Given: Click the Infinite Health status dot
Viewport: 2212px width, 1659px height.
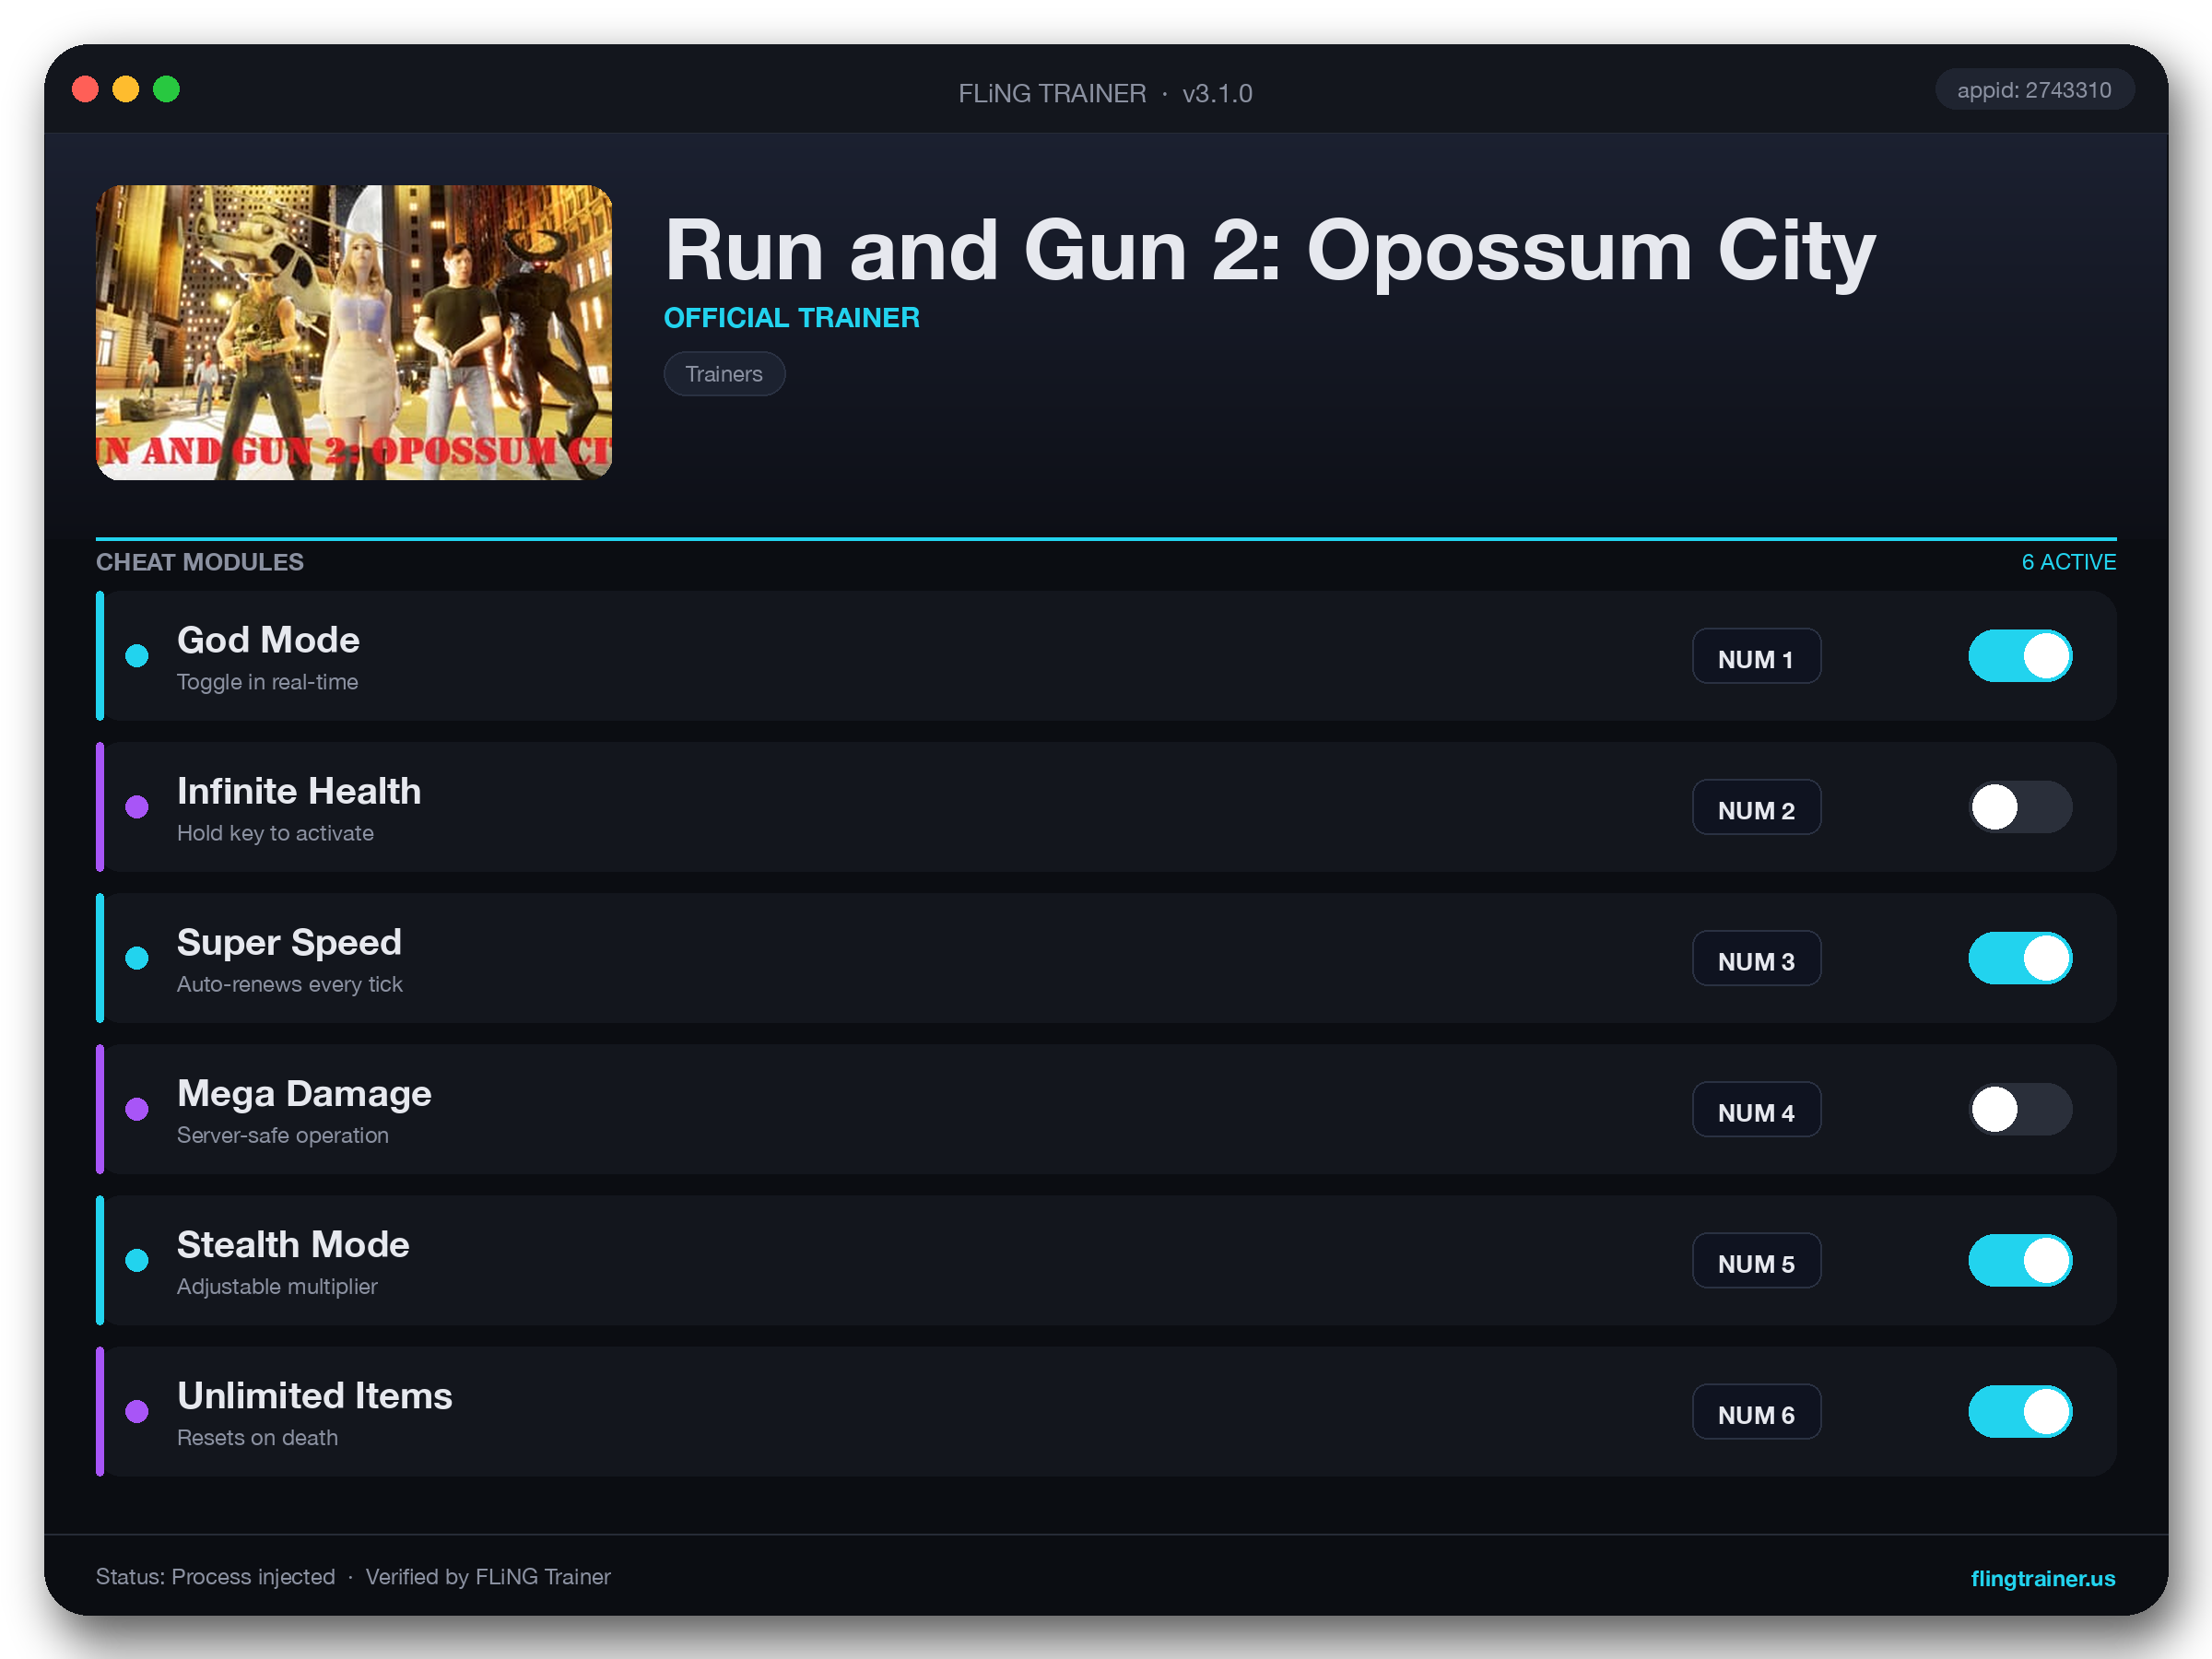Looking at the screenshot, I should tap(137, 807).
